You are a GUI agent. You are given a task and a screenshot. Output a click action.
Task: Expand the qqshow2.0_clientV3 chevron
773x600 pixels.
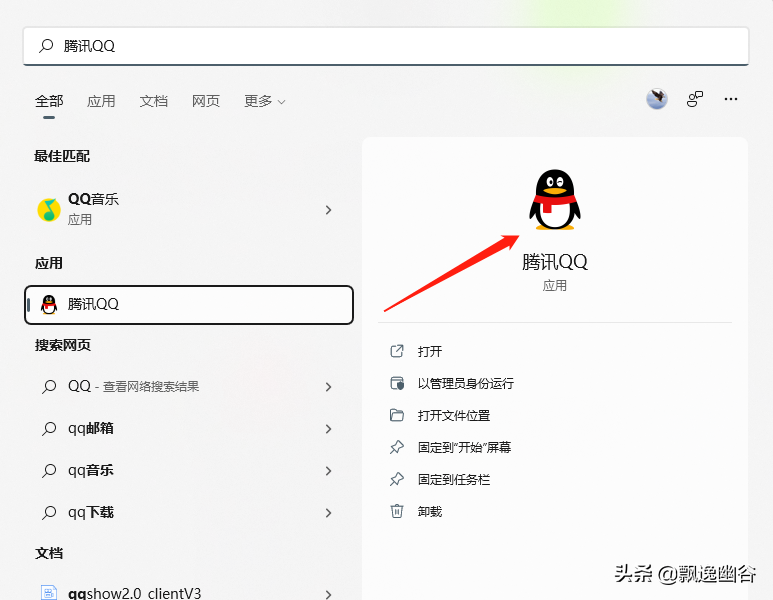[328, 595]
